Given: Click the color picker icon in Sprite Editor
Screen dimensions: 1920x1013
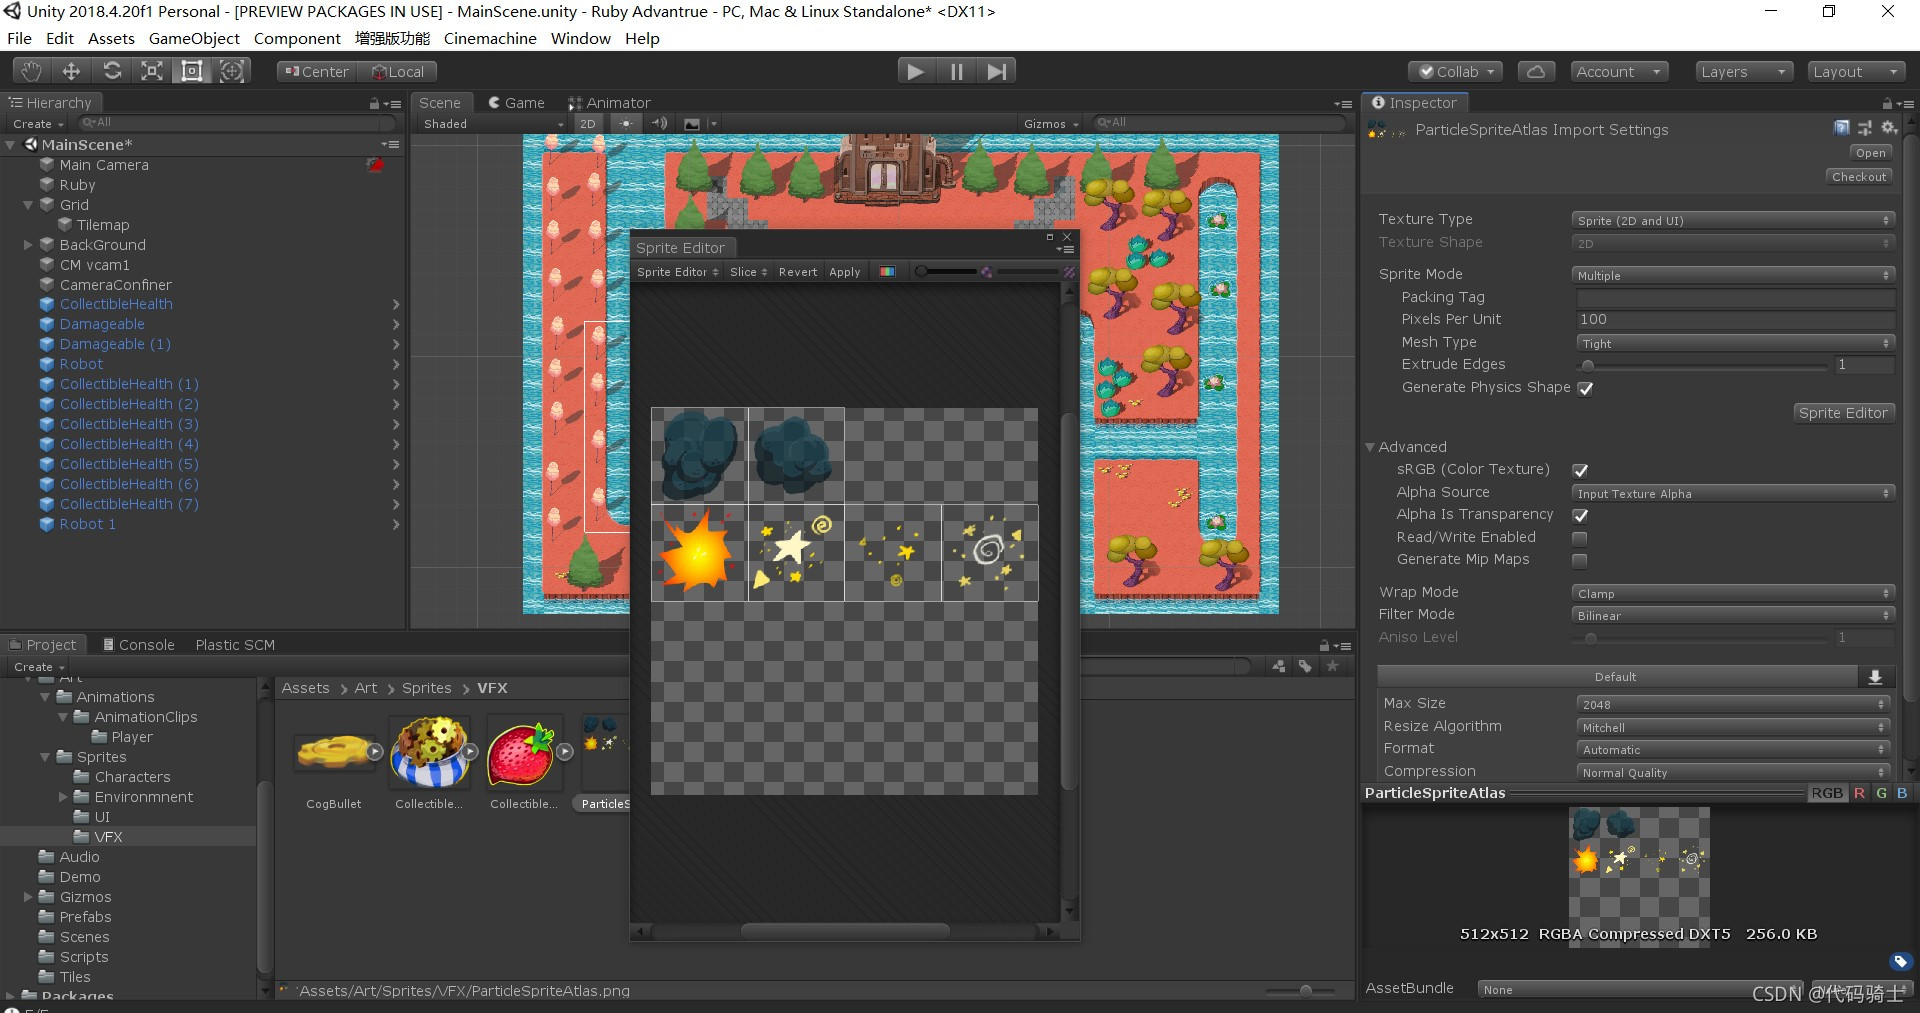Looking at the screenshot, I should click(x=887, y=271).
